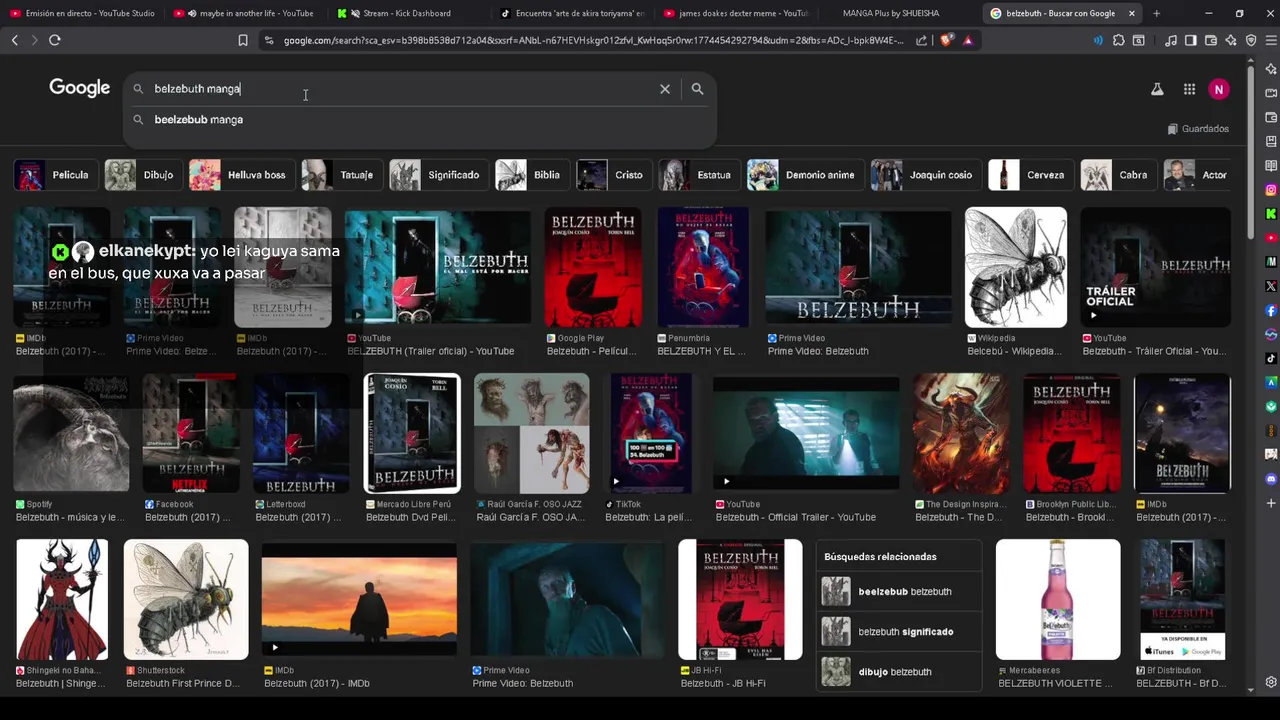Open the Google account avatar N

pos(1218,89)
